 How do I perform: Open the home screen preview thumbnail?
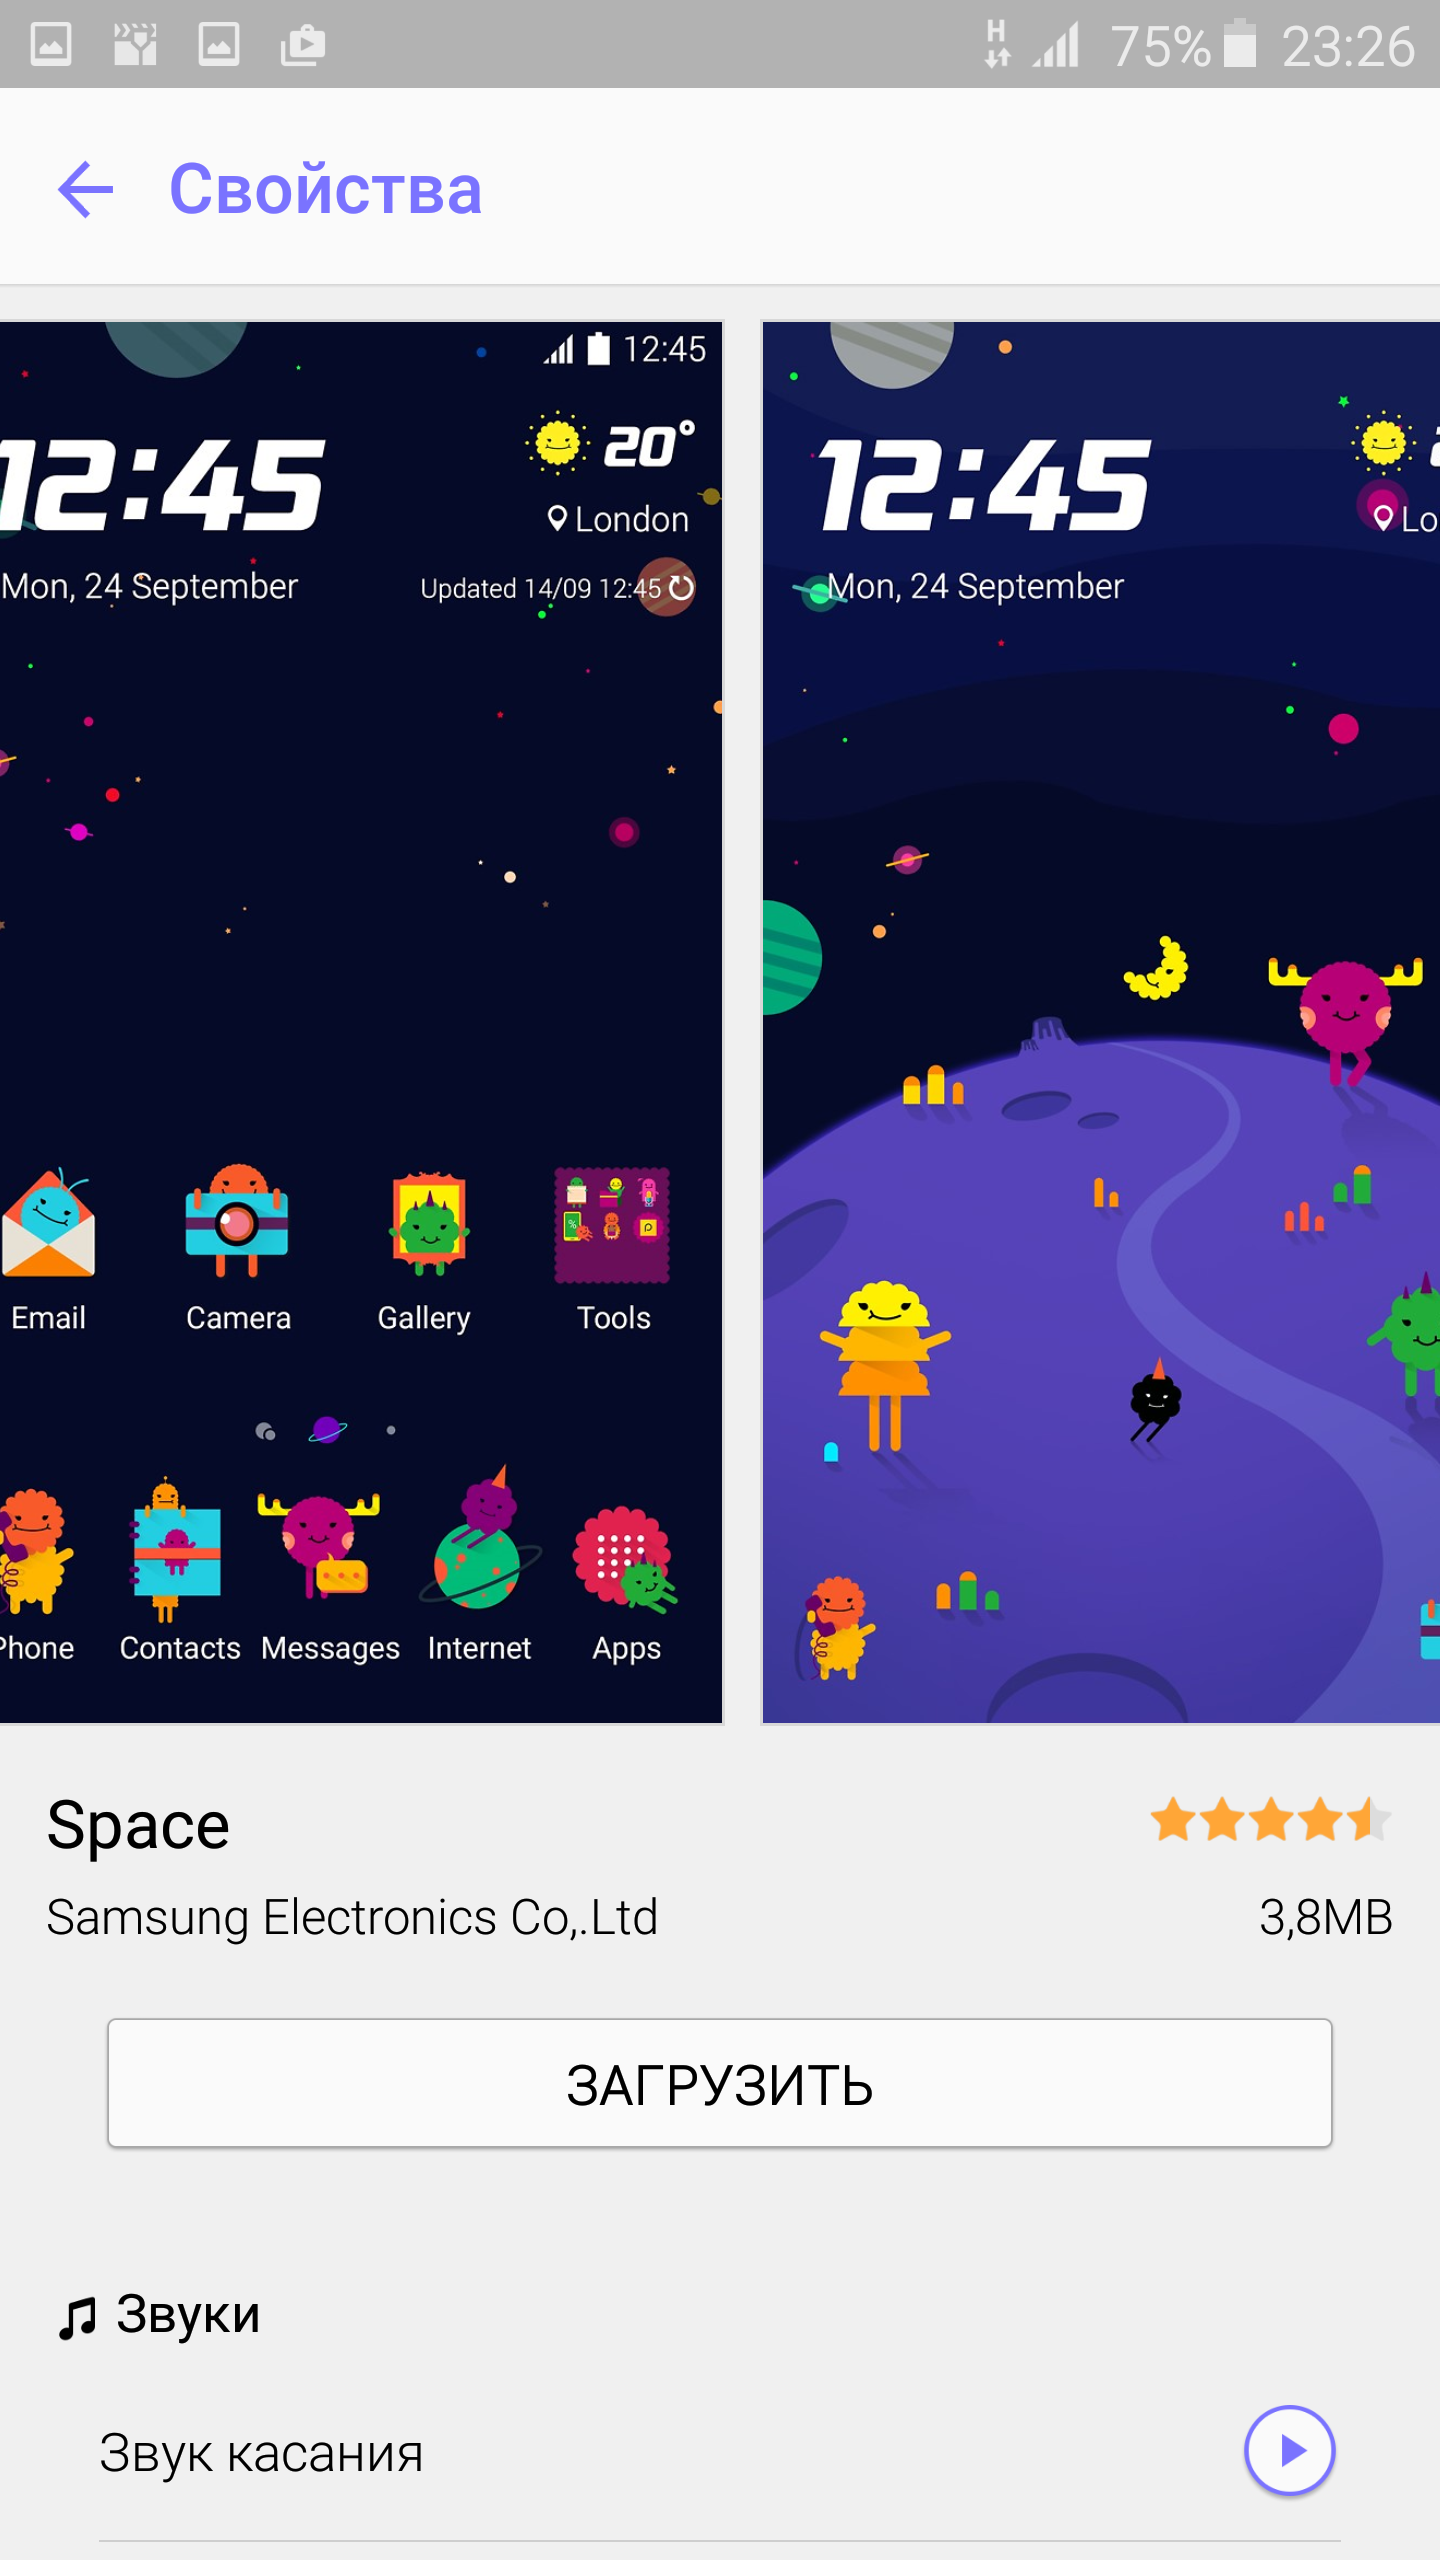[361, 1022]
